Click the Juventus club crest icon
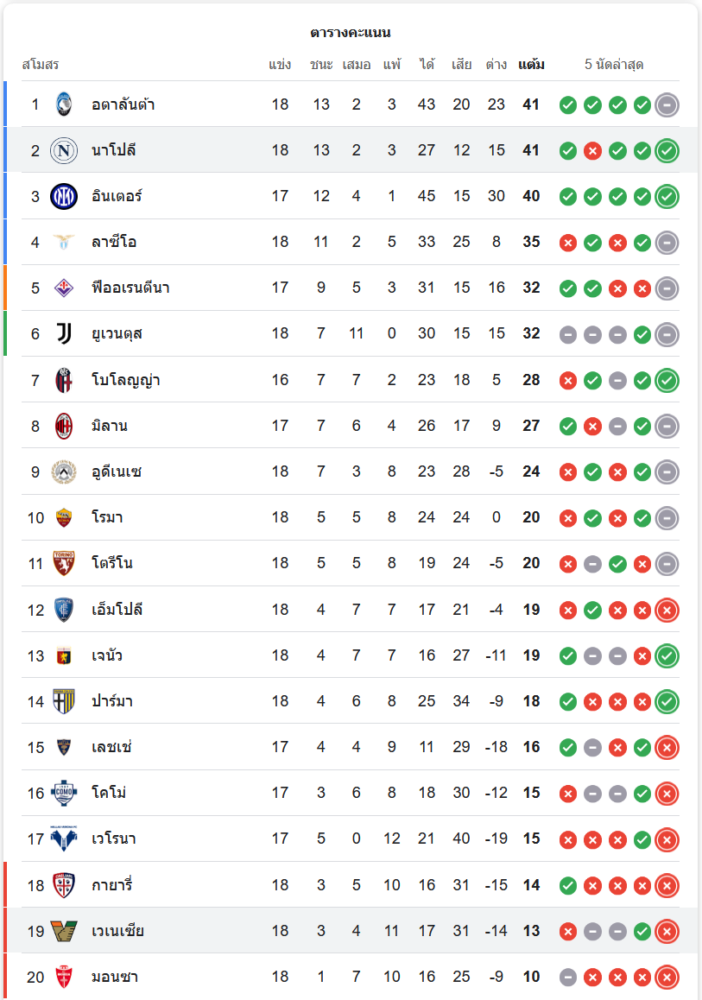Image resolution: width=702 pixels, height=1000 pixels. 64,334
